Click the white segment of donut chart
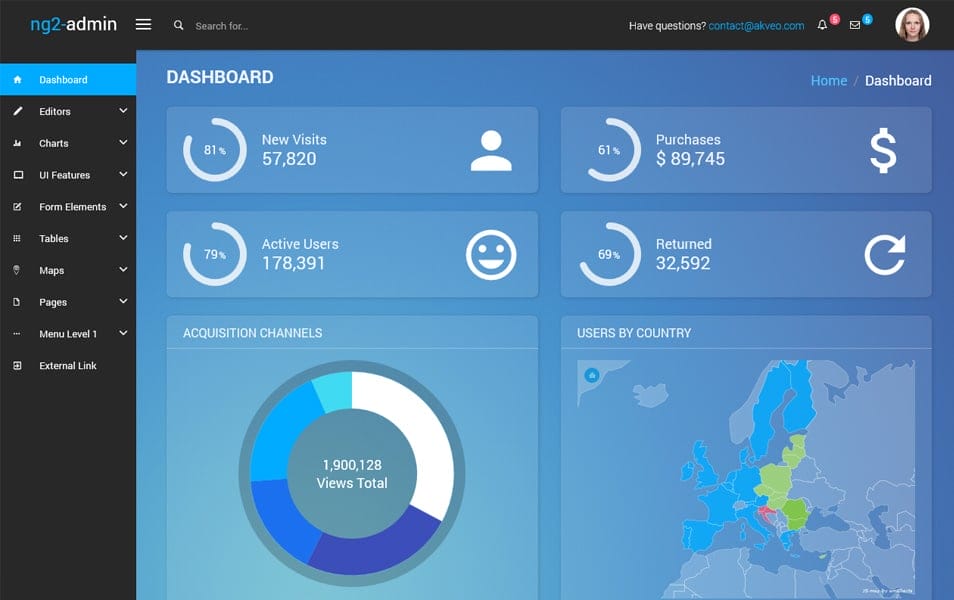 coord(415,430)
